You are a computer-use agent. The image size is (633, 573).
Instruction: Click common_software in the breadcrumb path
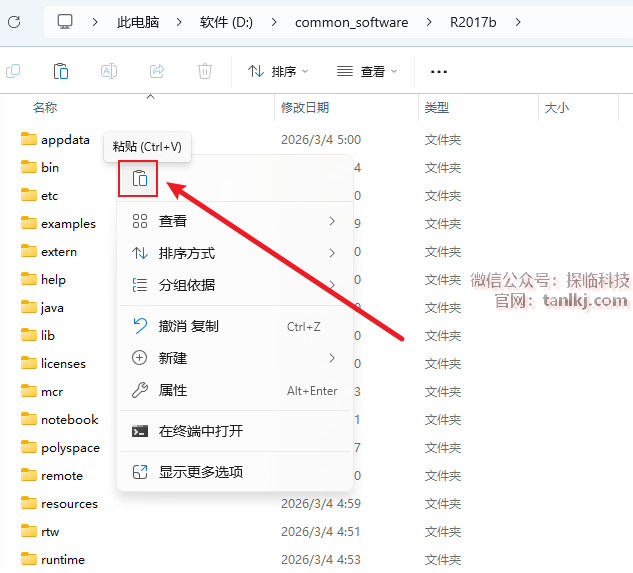(351, 22)
